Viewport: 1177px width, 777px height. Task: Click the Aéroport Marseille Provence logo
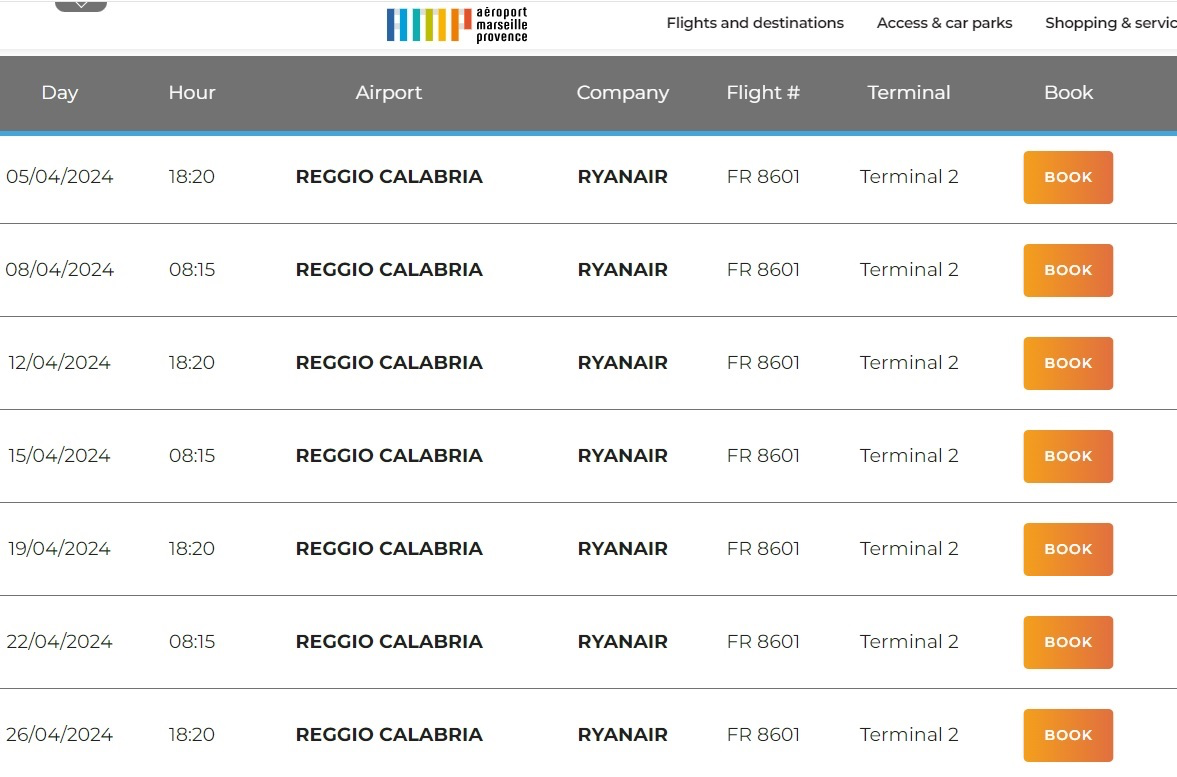click(457, 24)
